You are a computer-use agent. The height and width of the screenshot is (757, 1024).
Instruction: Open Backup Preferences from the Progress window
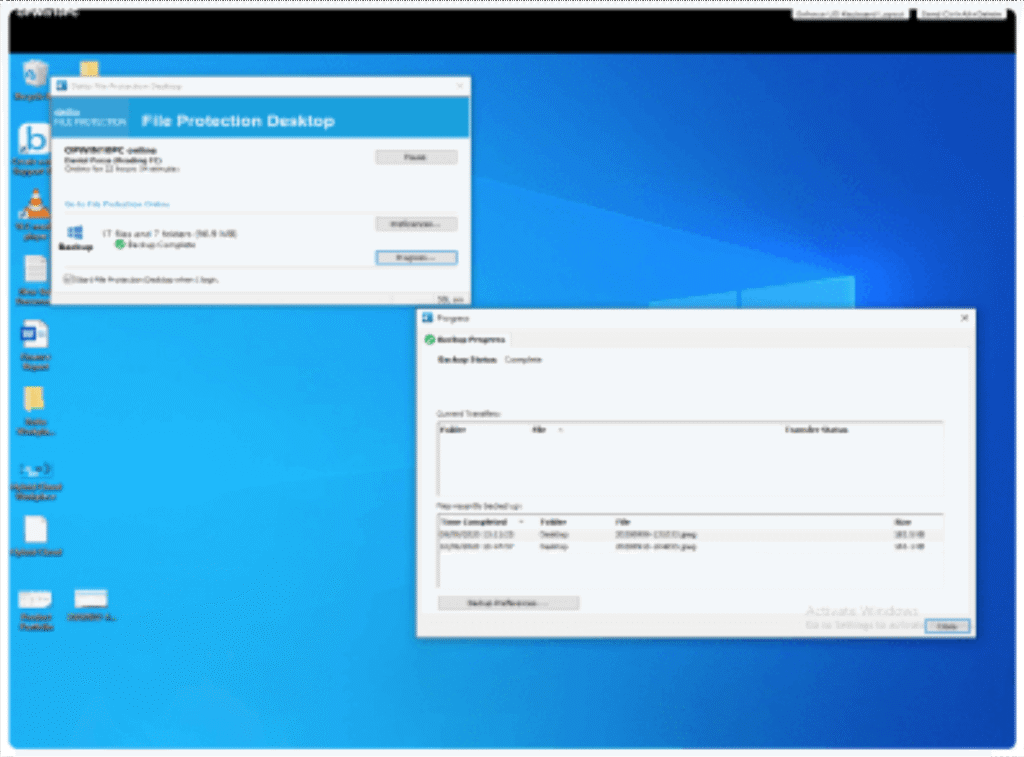point(508,603)
